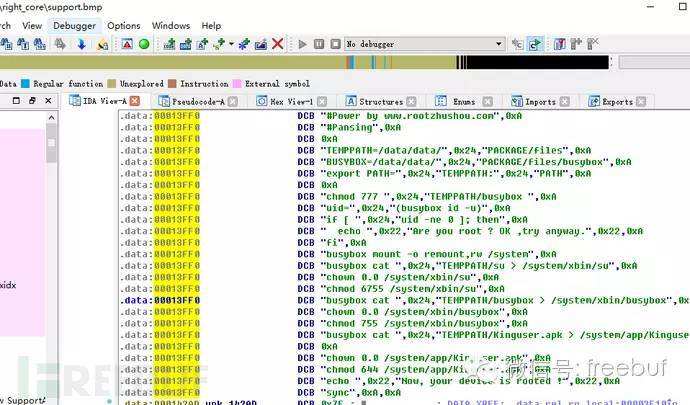Click the Exports tab icon
The height and width of the screenshot is (405, 690).
coord(594,101)
